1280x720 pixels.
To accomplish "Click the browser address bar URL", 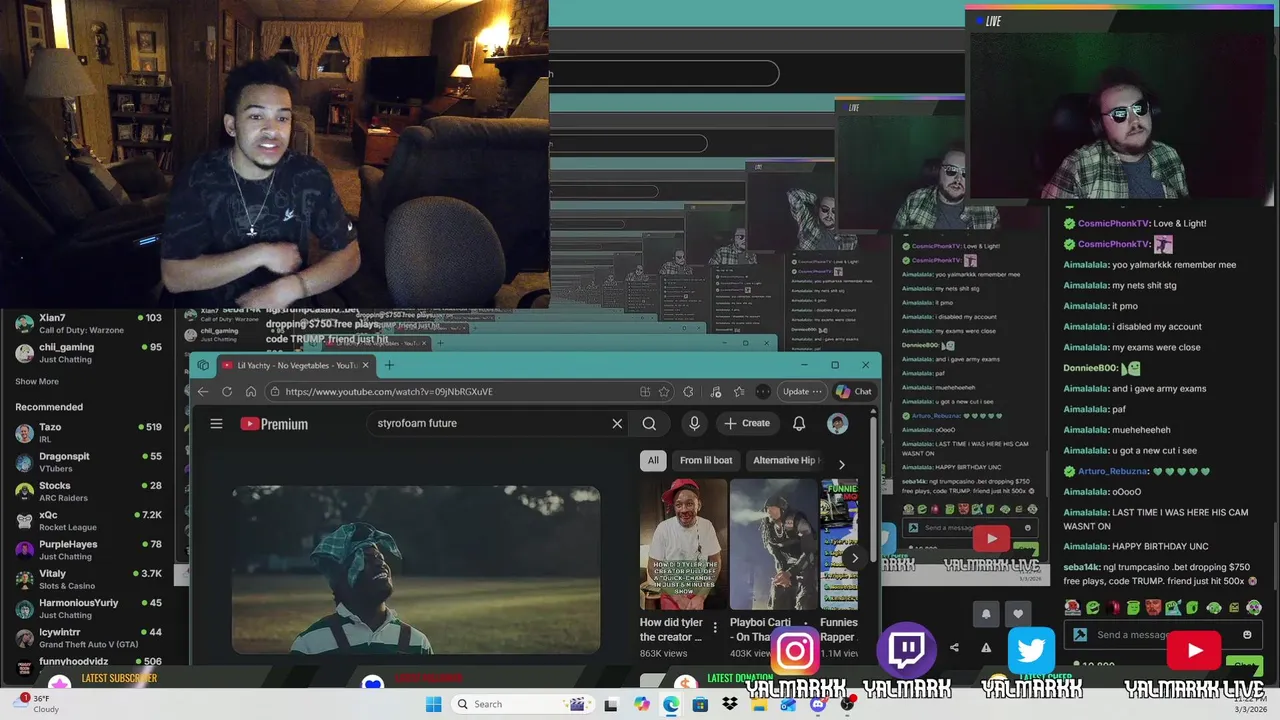I will pos(389,392).
